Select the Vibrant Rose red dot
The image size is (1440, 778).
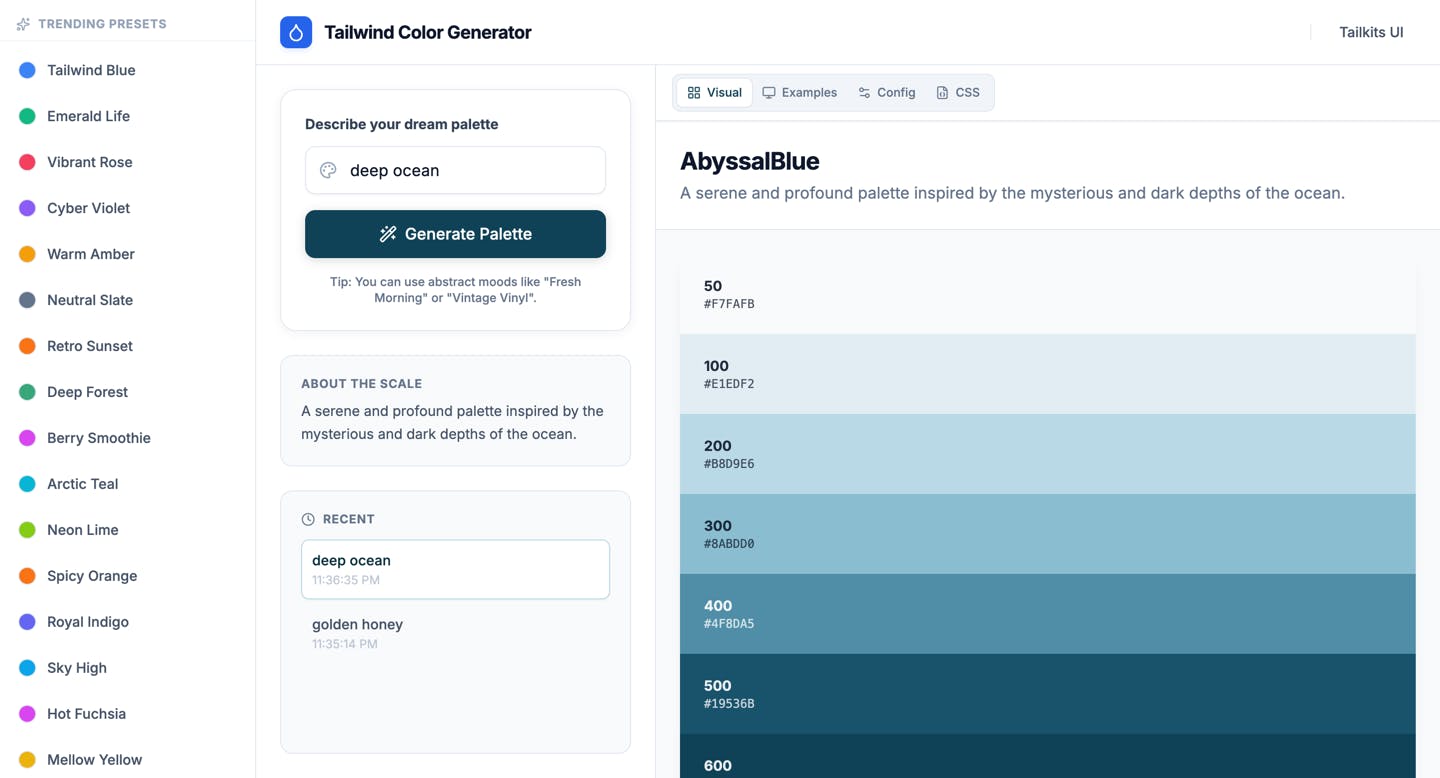(x=28, y=162)
